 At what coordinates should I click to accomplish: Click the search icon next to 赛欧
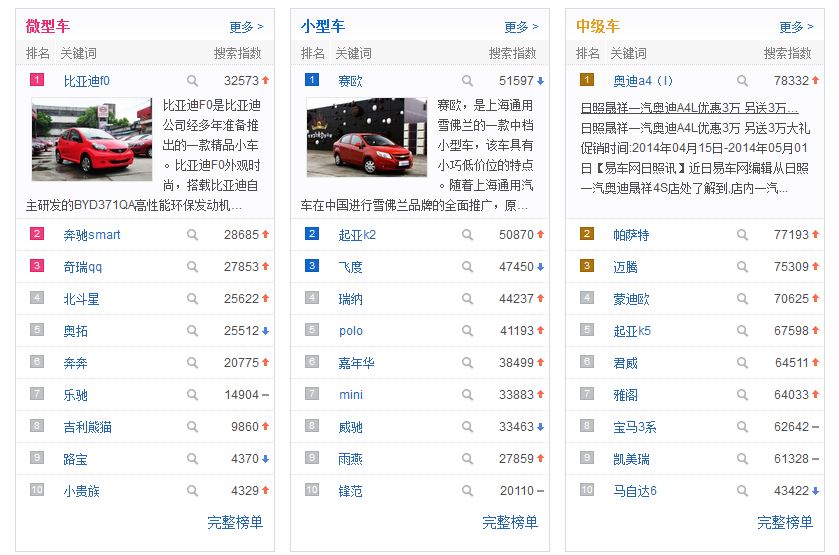point(467,81)
